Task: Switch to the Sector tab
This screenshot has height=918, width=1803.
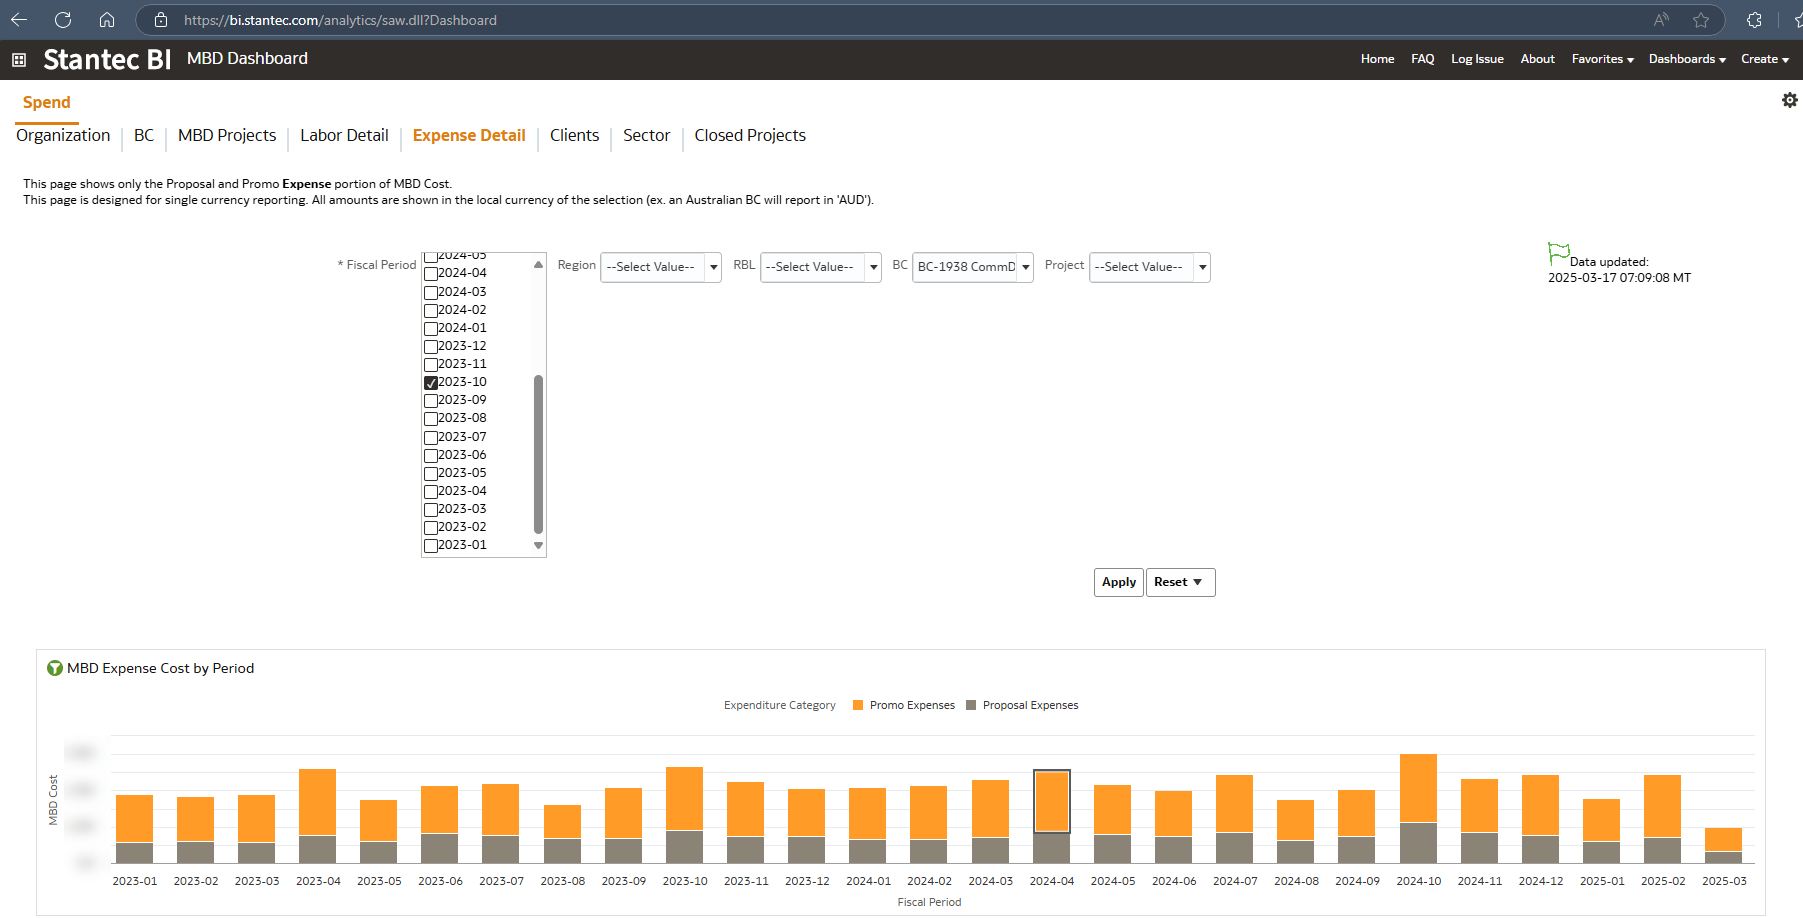Action: point(646,135)
